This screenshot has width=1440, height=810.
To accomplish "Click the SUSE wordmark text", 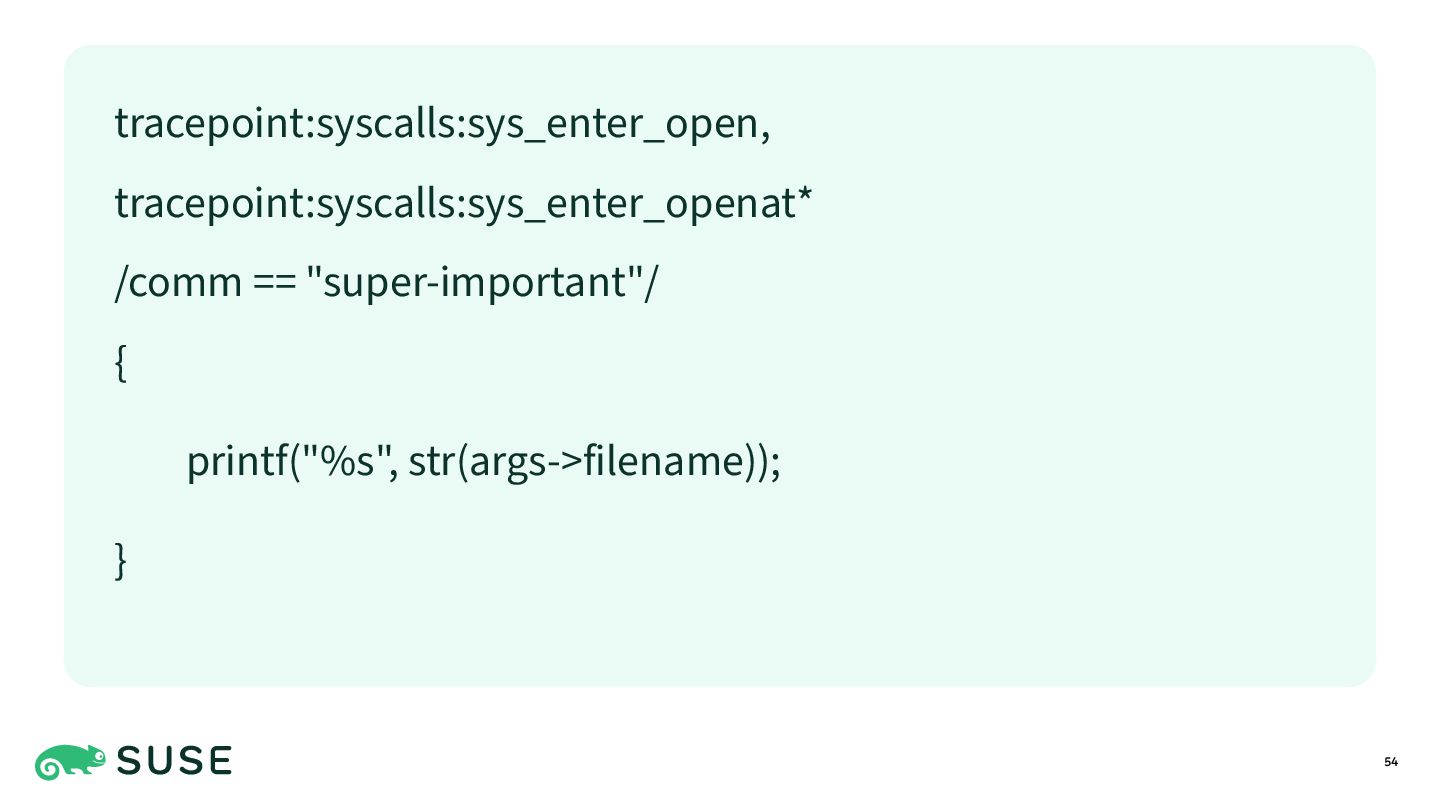I will click(175, 762).
